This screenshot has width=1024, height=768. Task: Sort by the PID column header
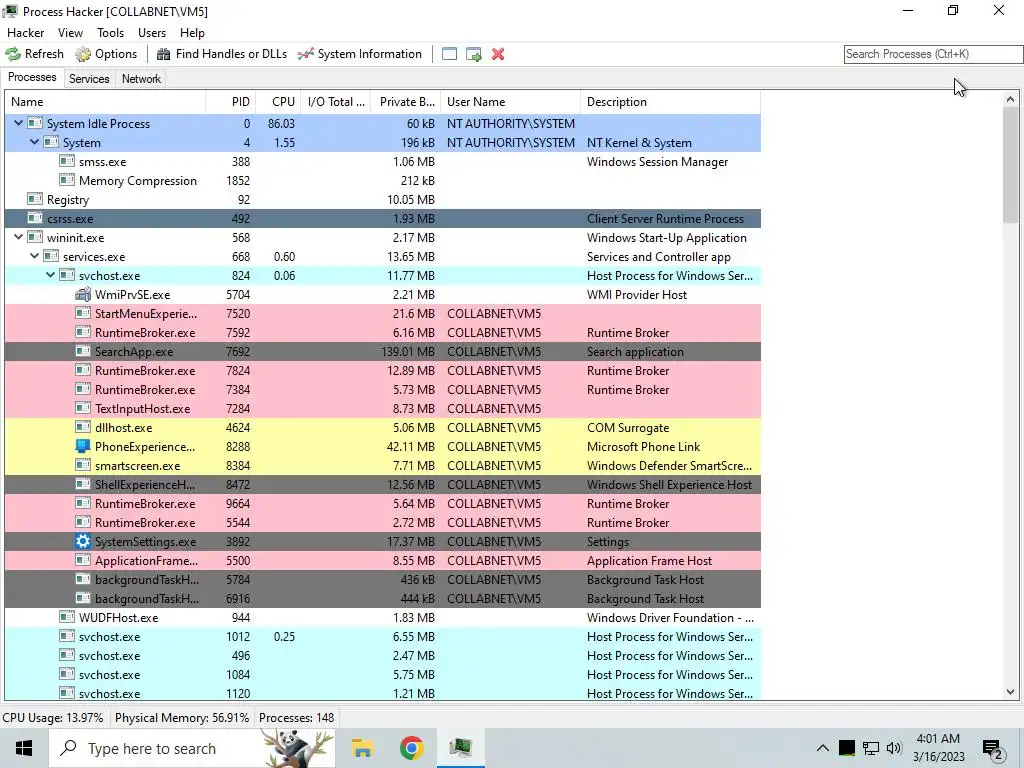(x=230, y=102)
